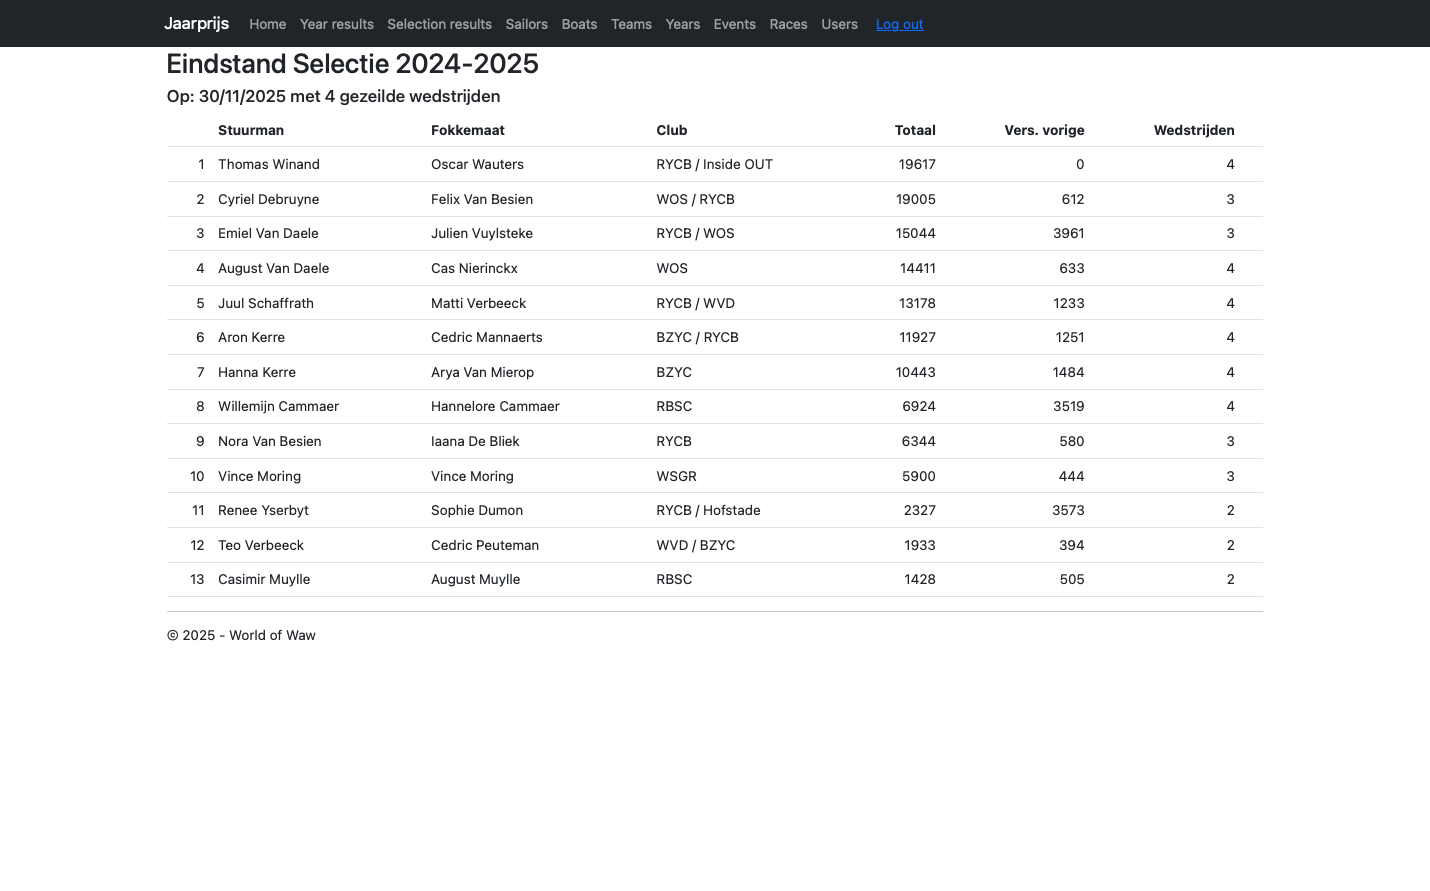Image resolution: width=1430 pixels, height=891 pixels.
Task: Open the Users management page
Action: [839, 24]
